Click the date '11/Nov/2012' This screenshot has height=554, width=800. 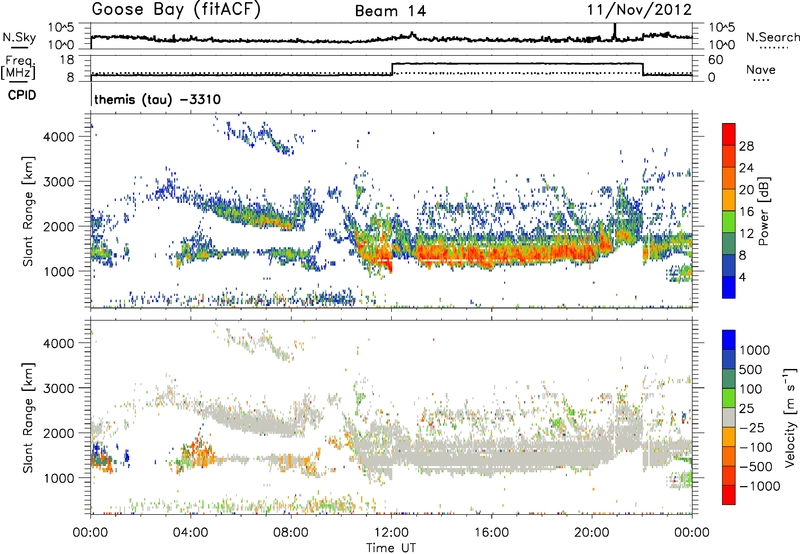[639, 10]
